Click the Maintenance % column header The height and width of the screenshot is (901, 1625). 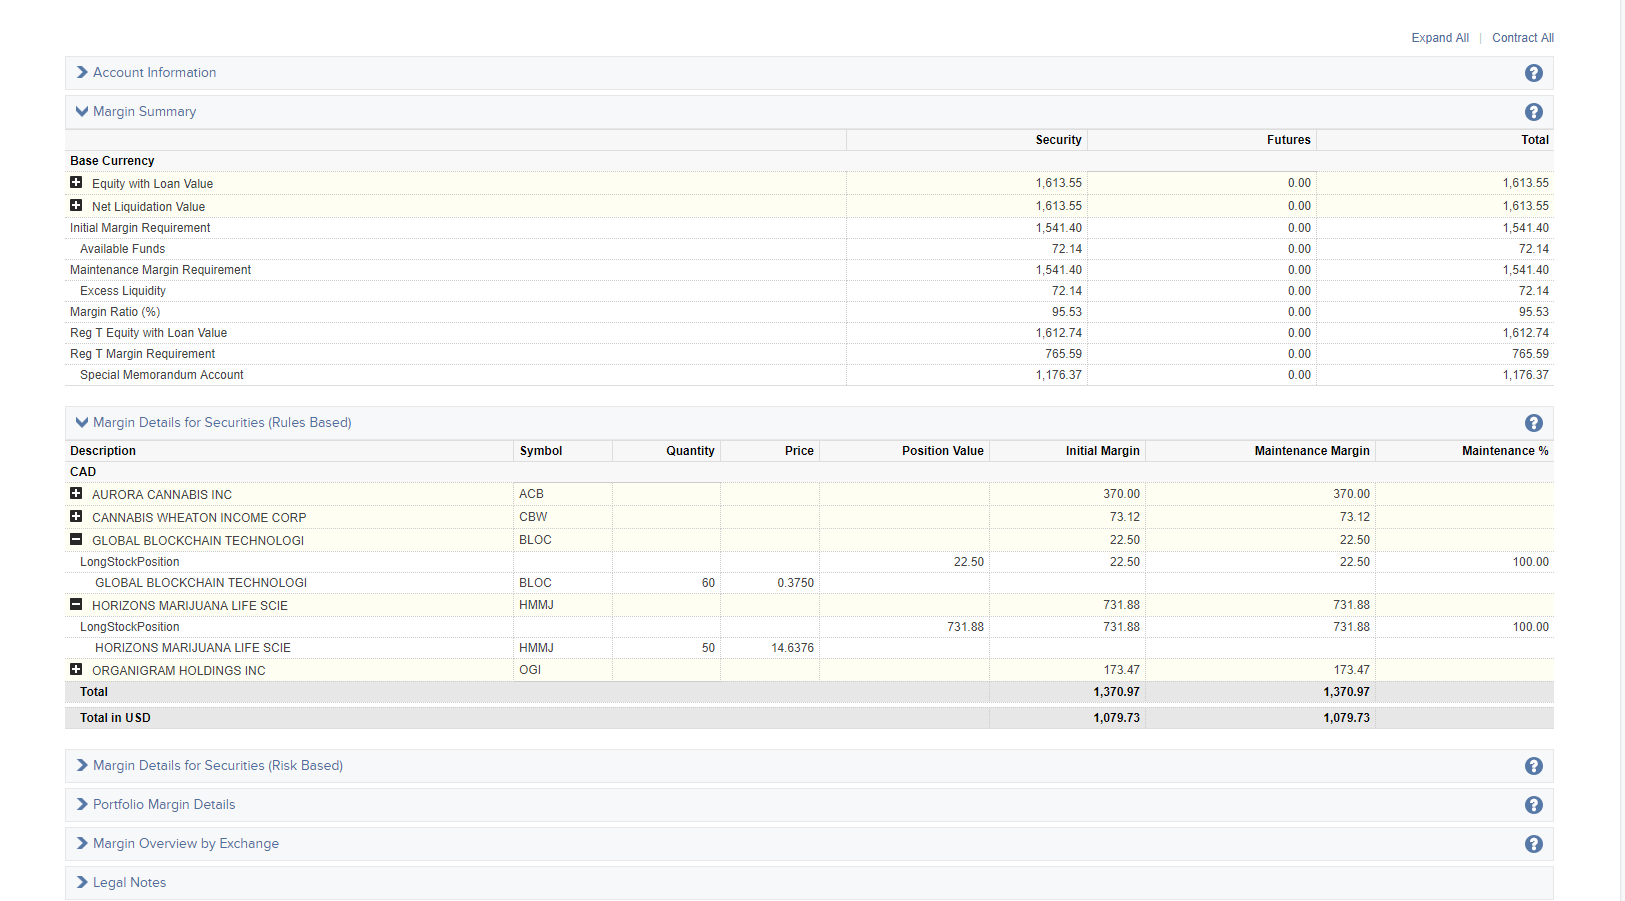click(1505, 451)
